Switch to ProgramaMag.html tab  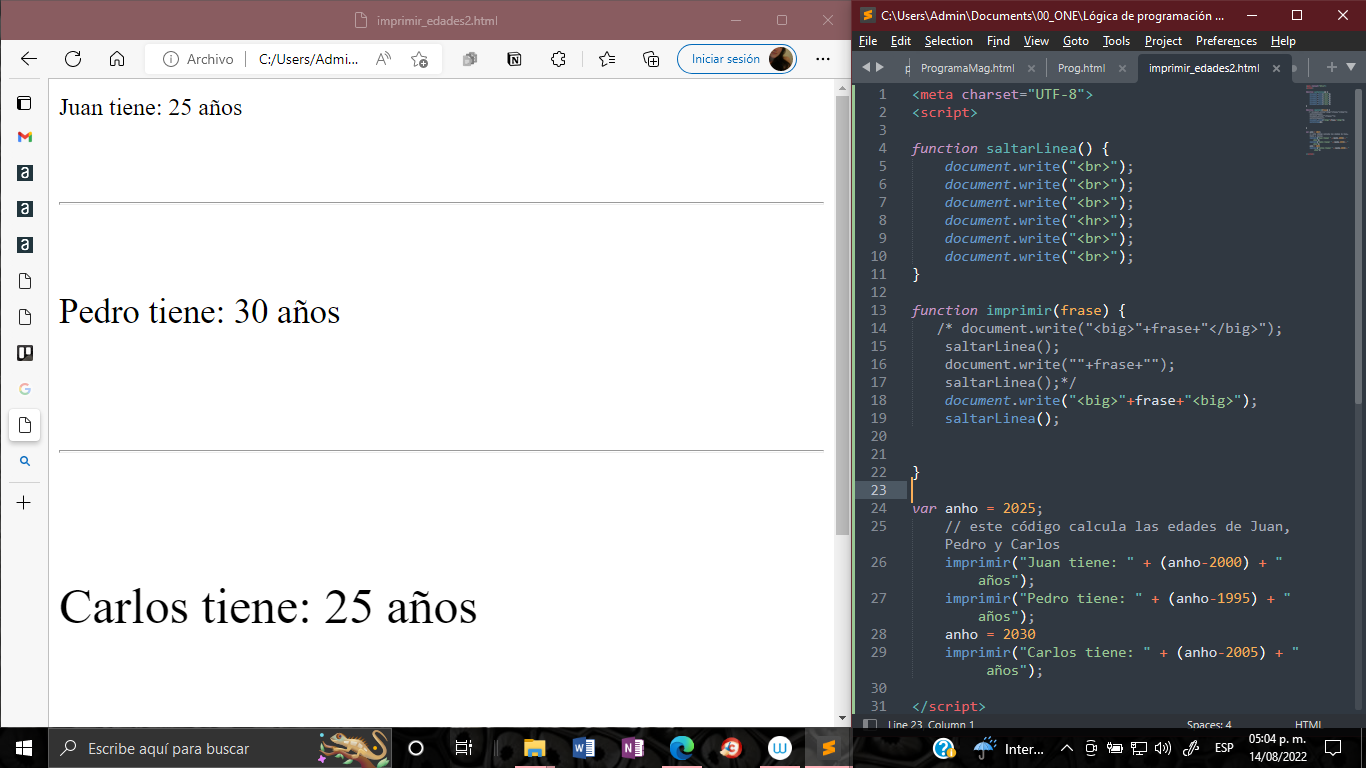click(967, 68)
